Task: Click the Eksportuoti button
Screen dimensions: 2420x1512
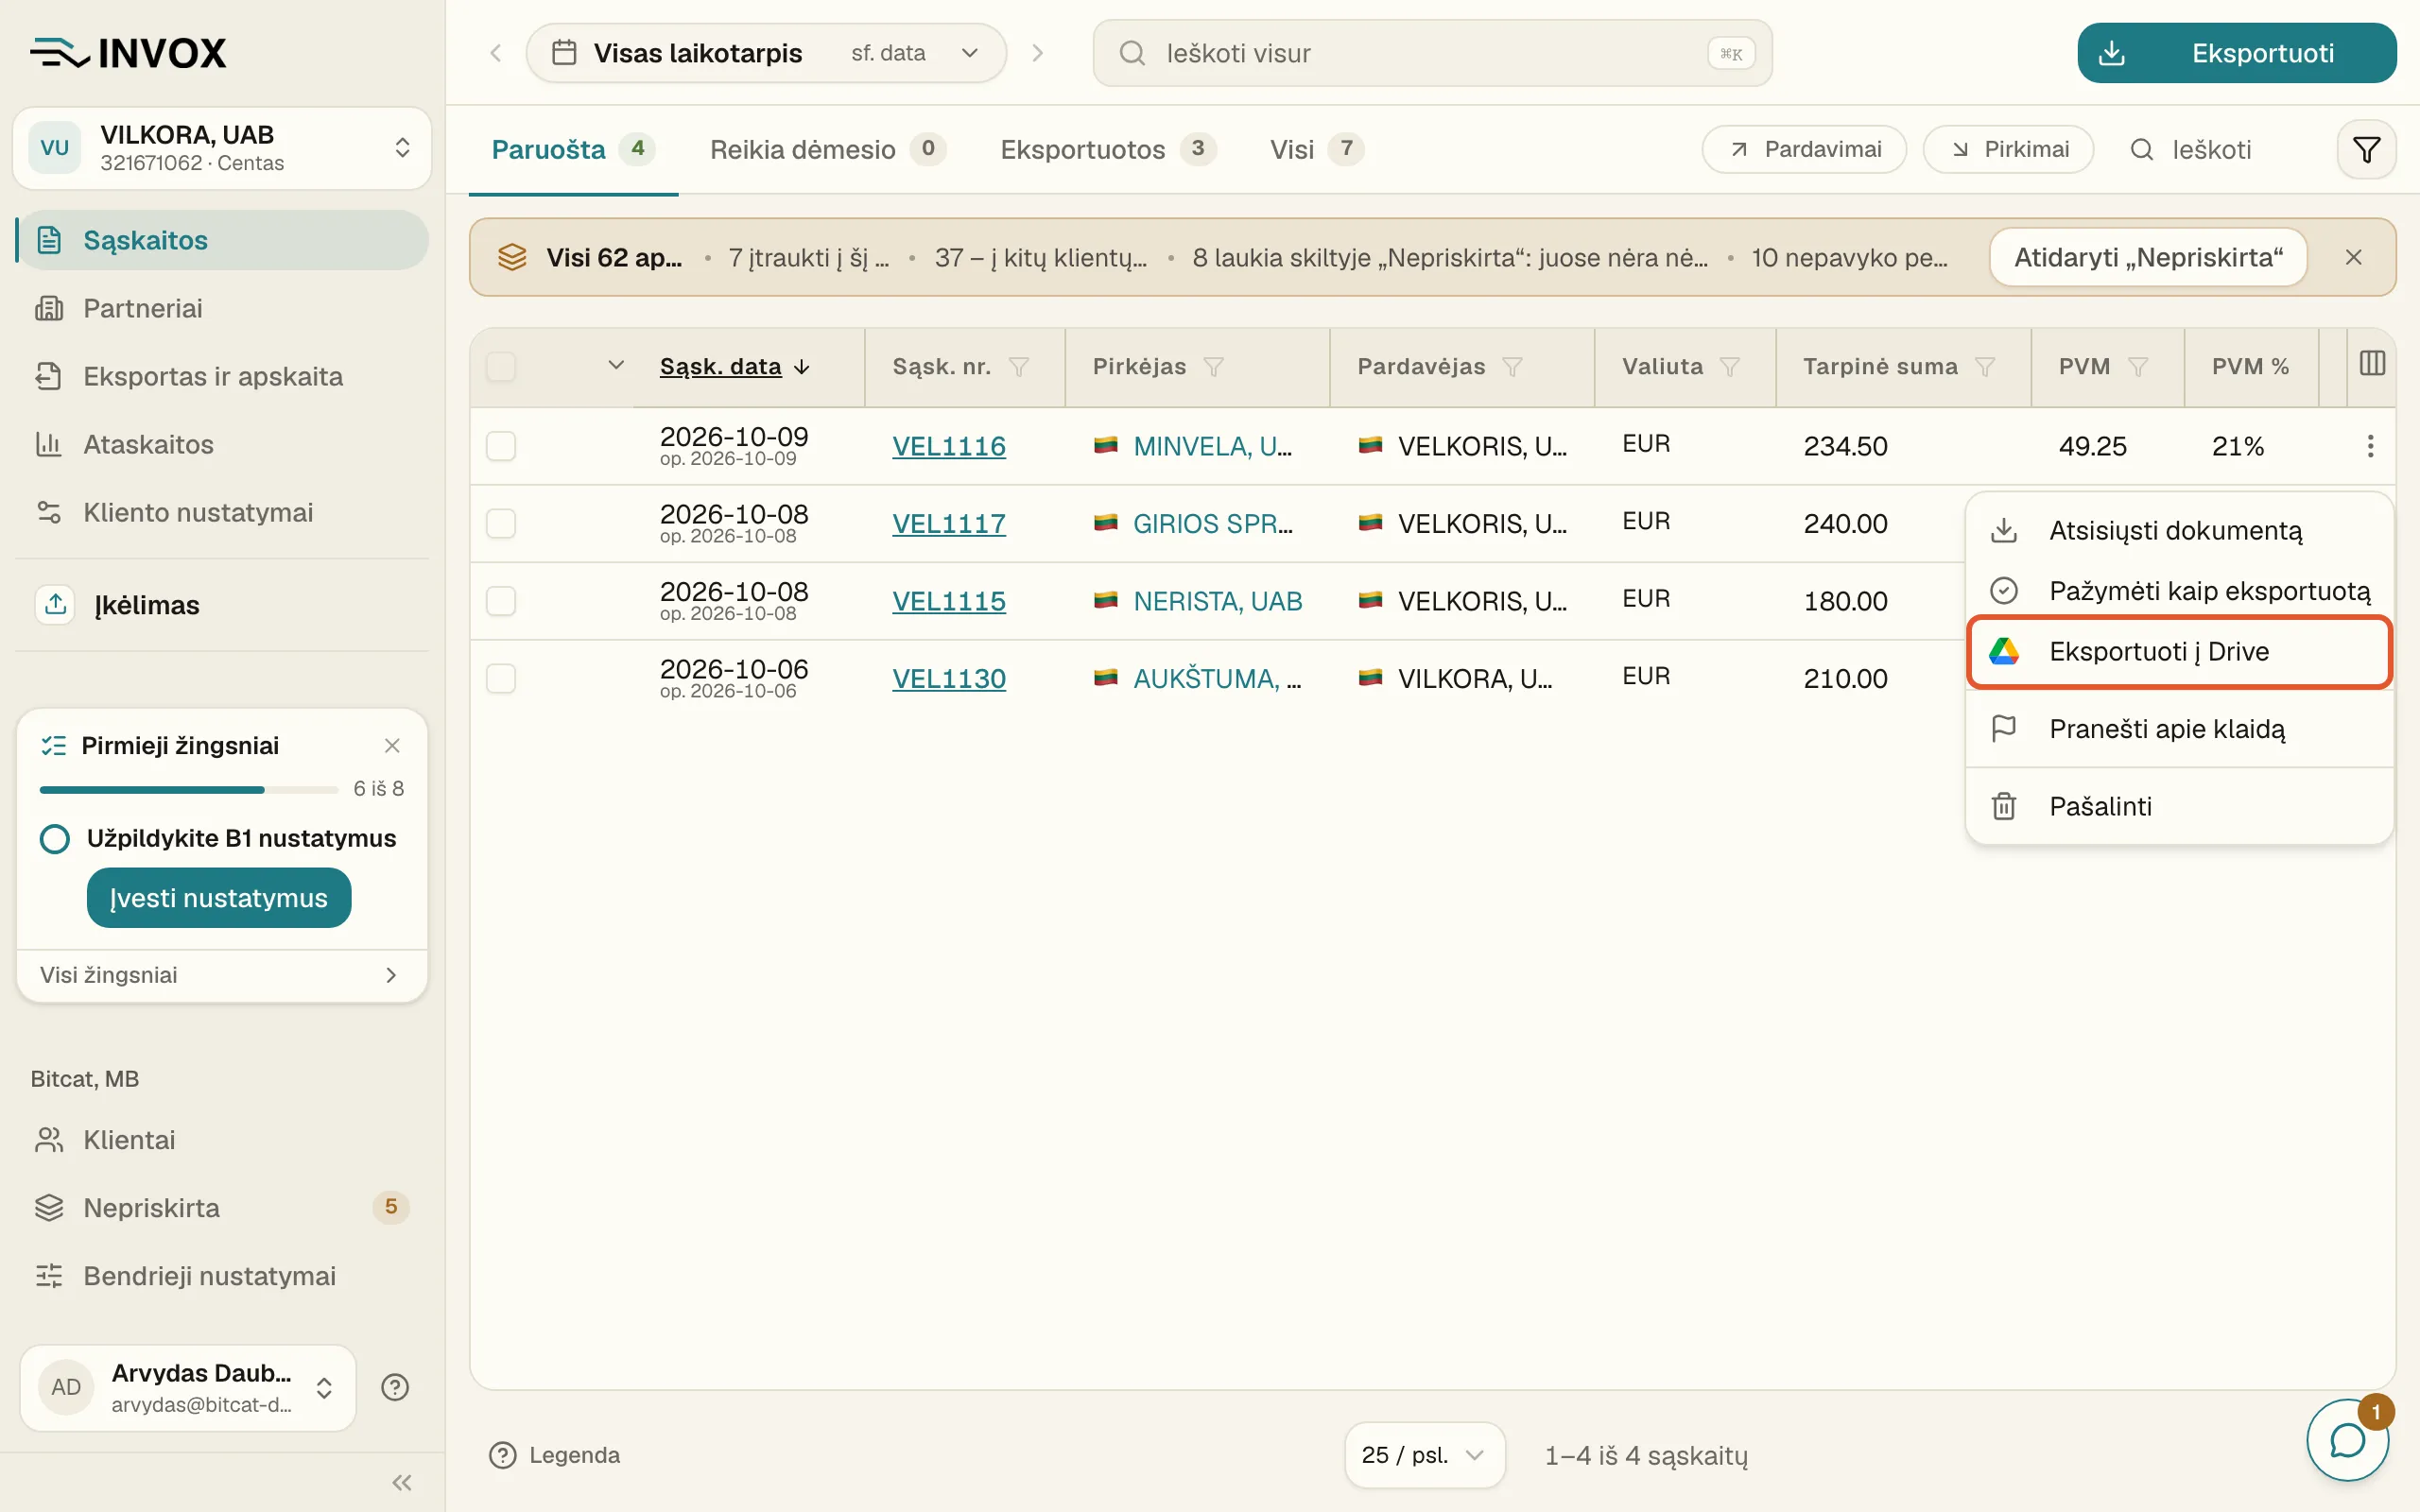Action: [2236, 53]
